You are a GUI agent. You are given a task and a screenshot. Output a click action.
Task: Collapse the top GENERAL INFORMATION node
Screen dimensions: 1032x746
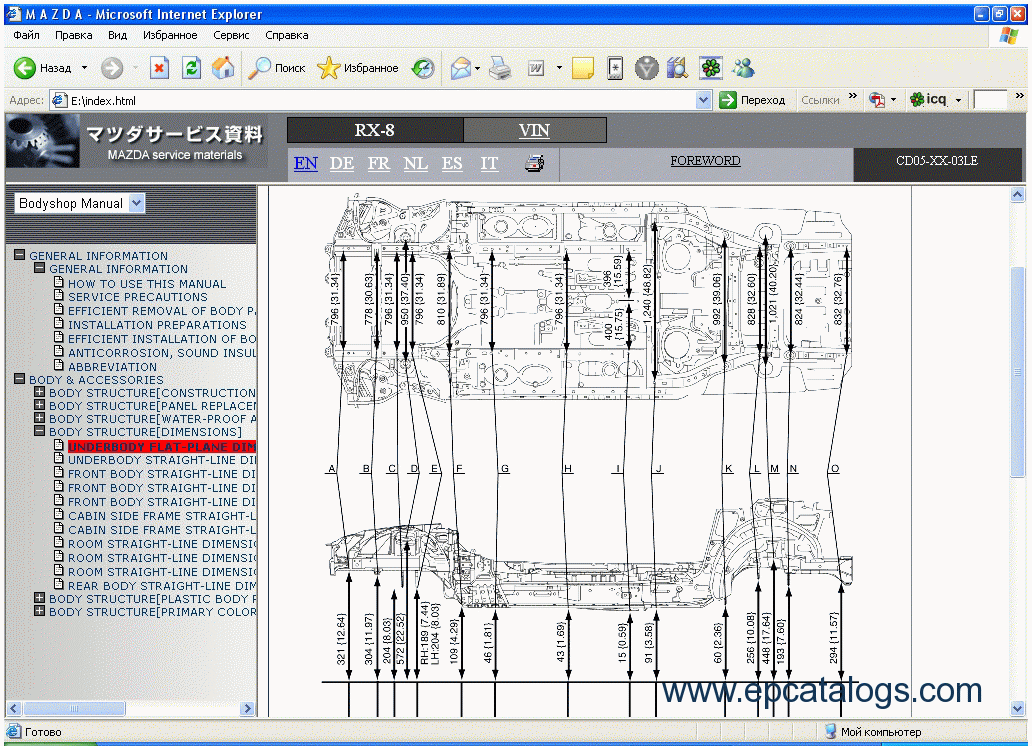click(20, 255)
